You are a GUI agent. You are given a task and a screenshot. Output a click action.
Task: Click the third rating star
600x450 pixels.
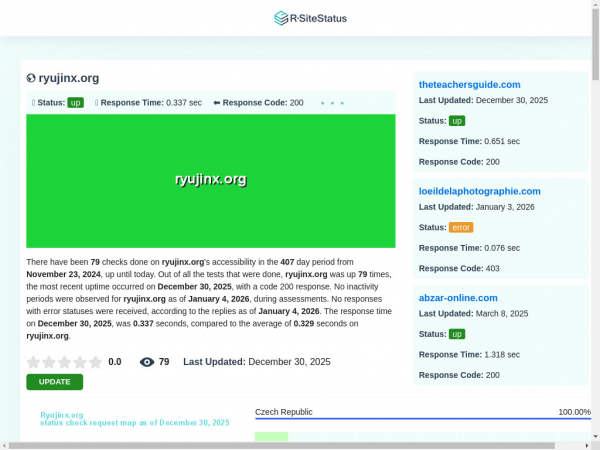(64, 362)
